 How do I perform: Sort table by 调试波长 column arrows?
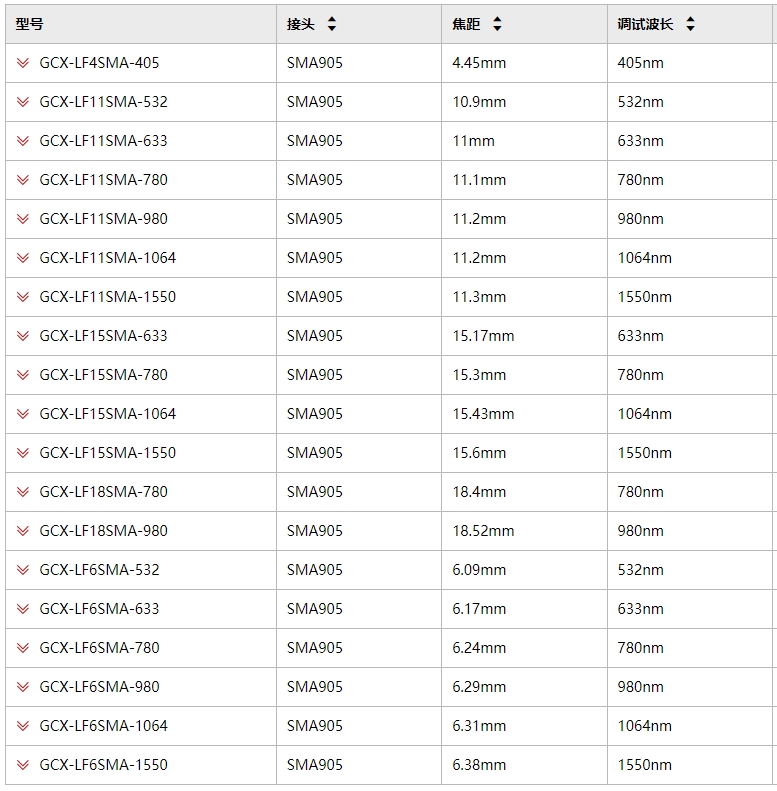tap(690, 24)
